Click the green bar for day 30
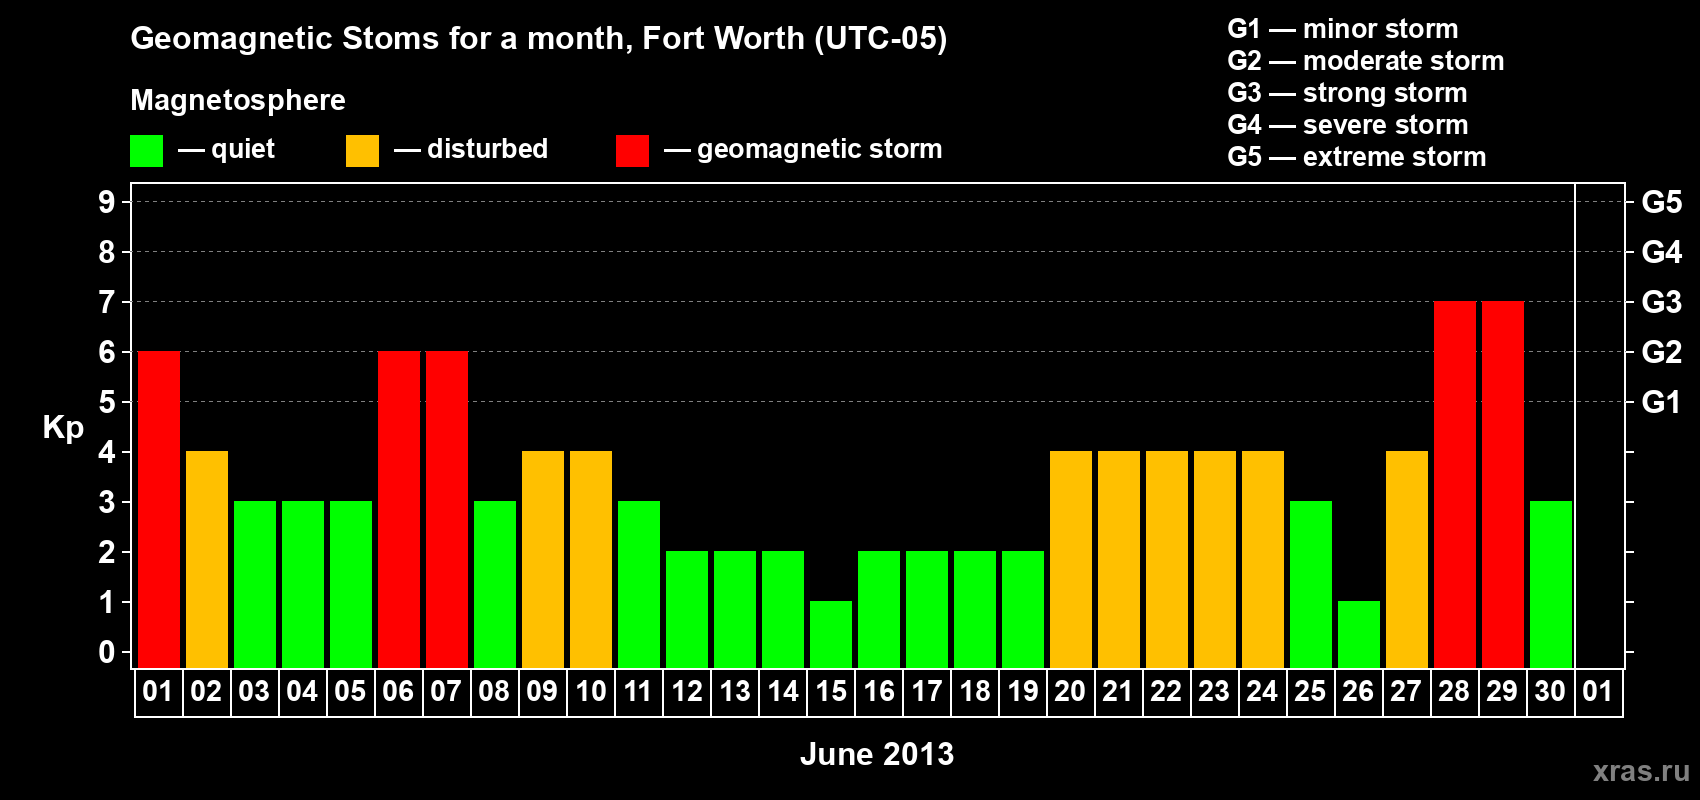This screenshot has width=1700, height=800. pos(1551,585)
